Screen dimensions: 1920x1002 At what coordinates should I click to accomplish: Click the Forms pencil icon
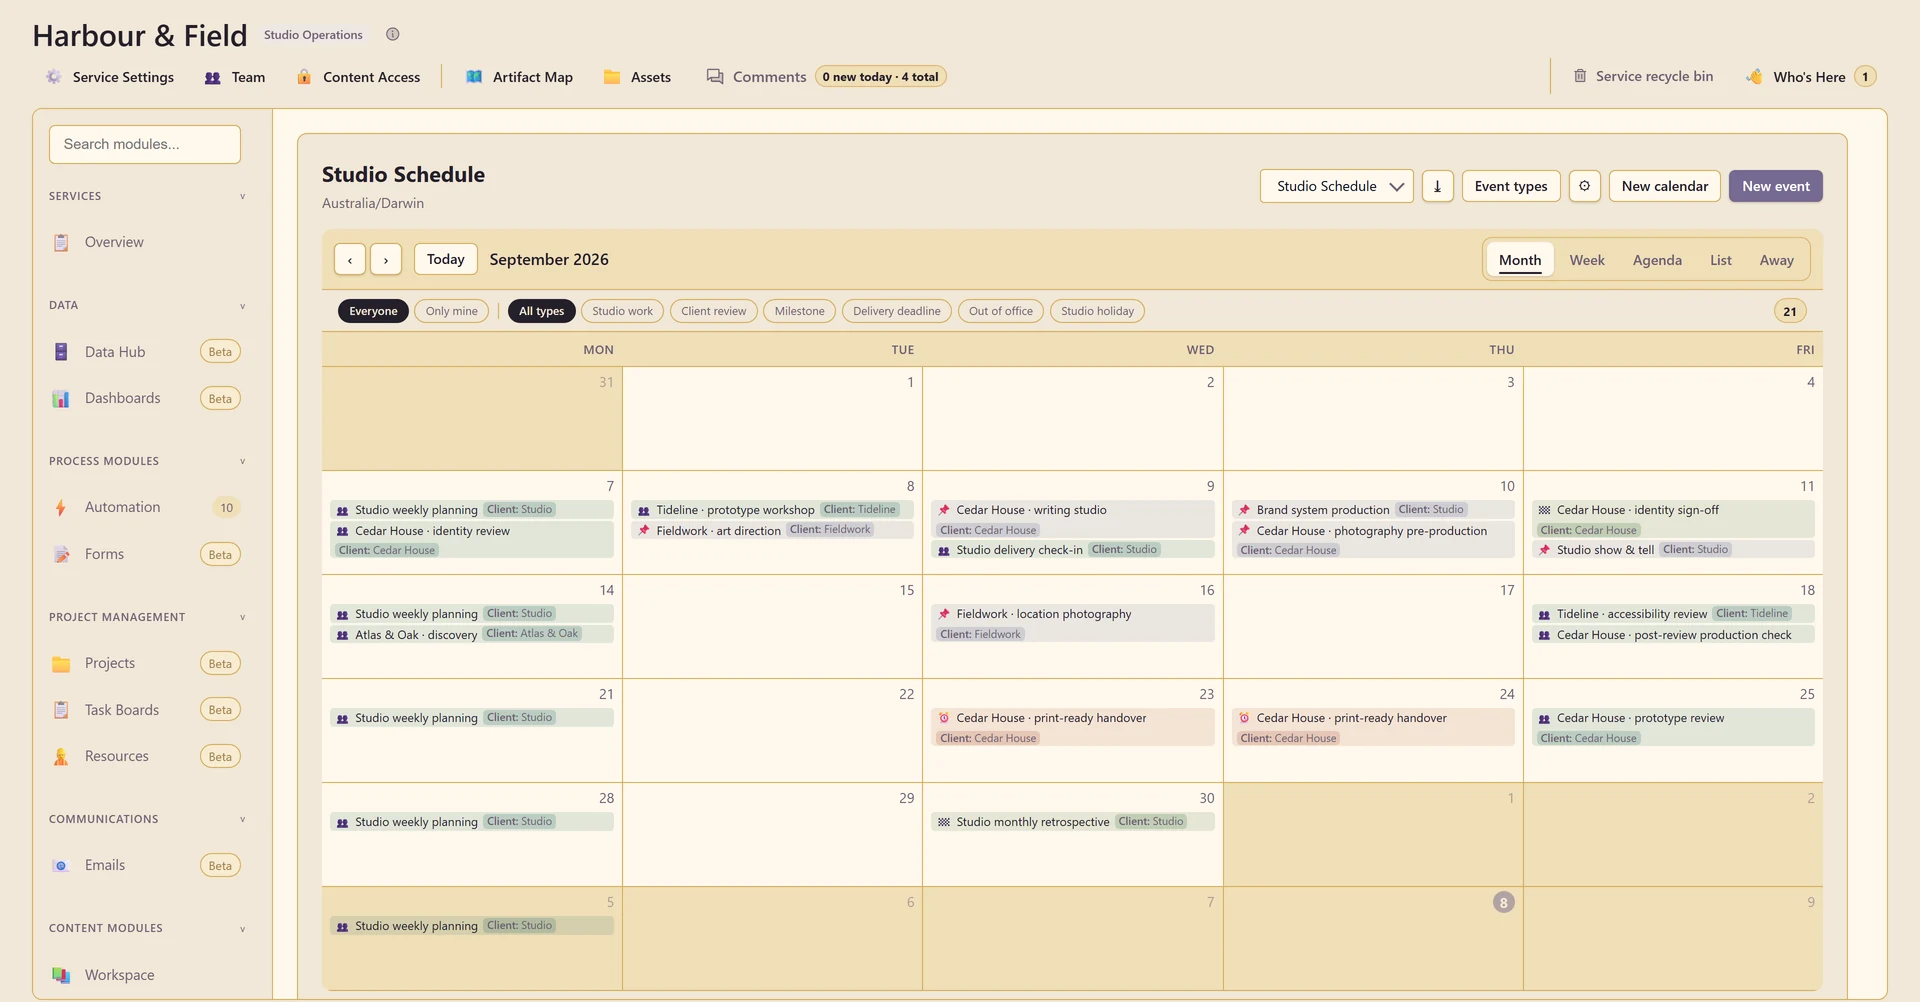click(61, 554)
